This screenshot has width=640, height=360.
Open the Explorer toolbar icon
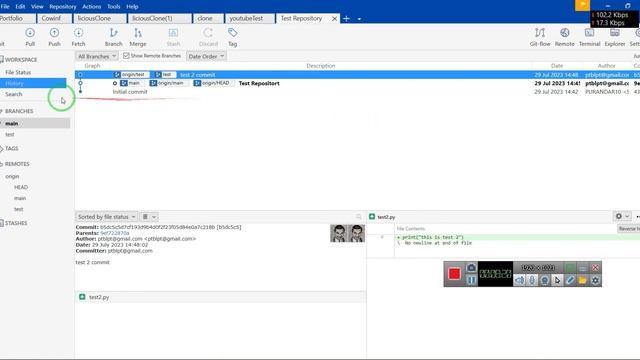615,37
